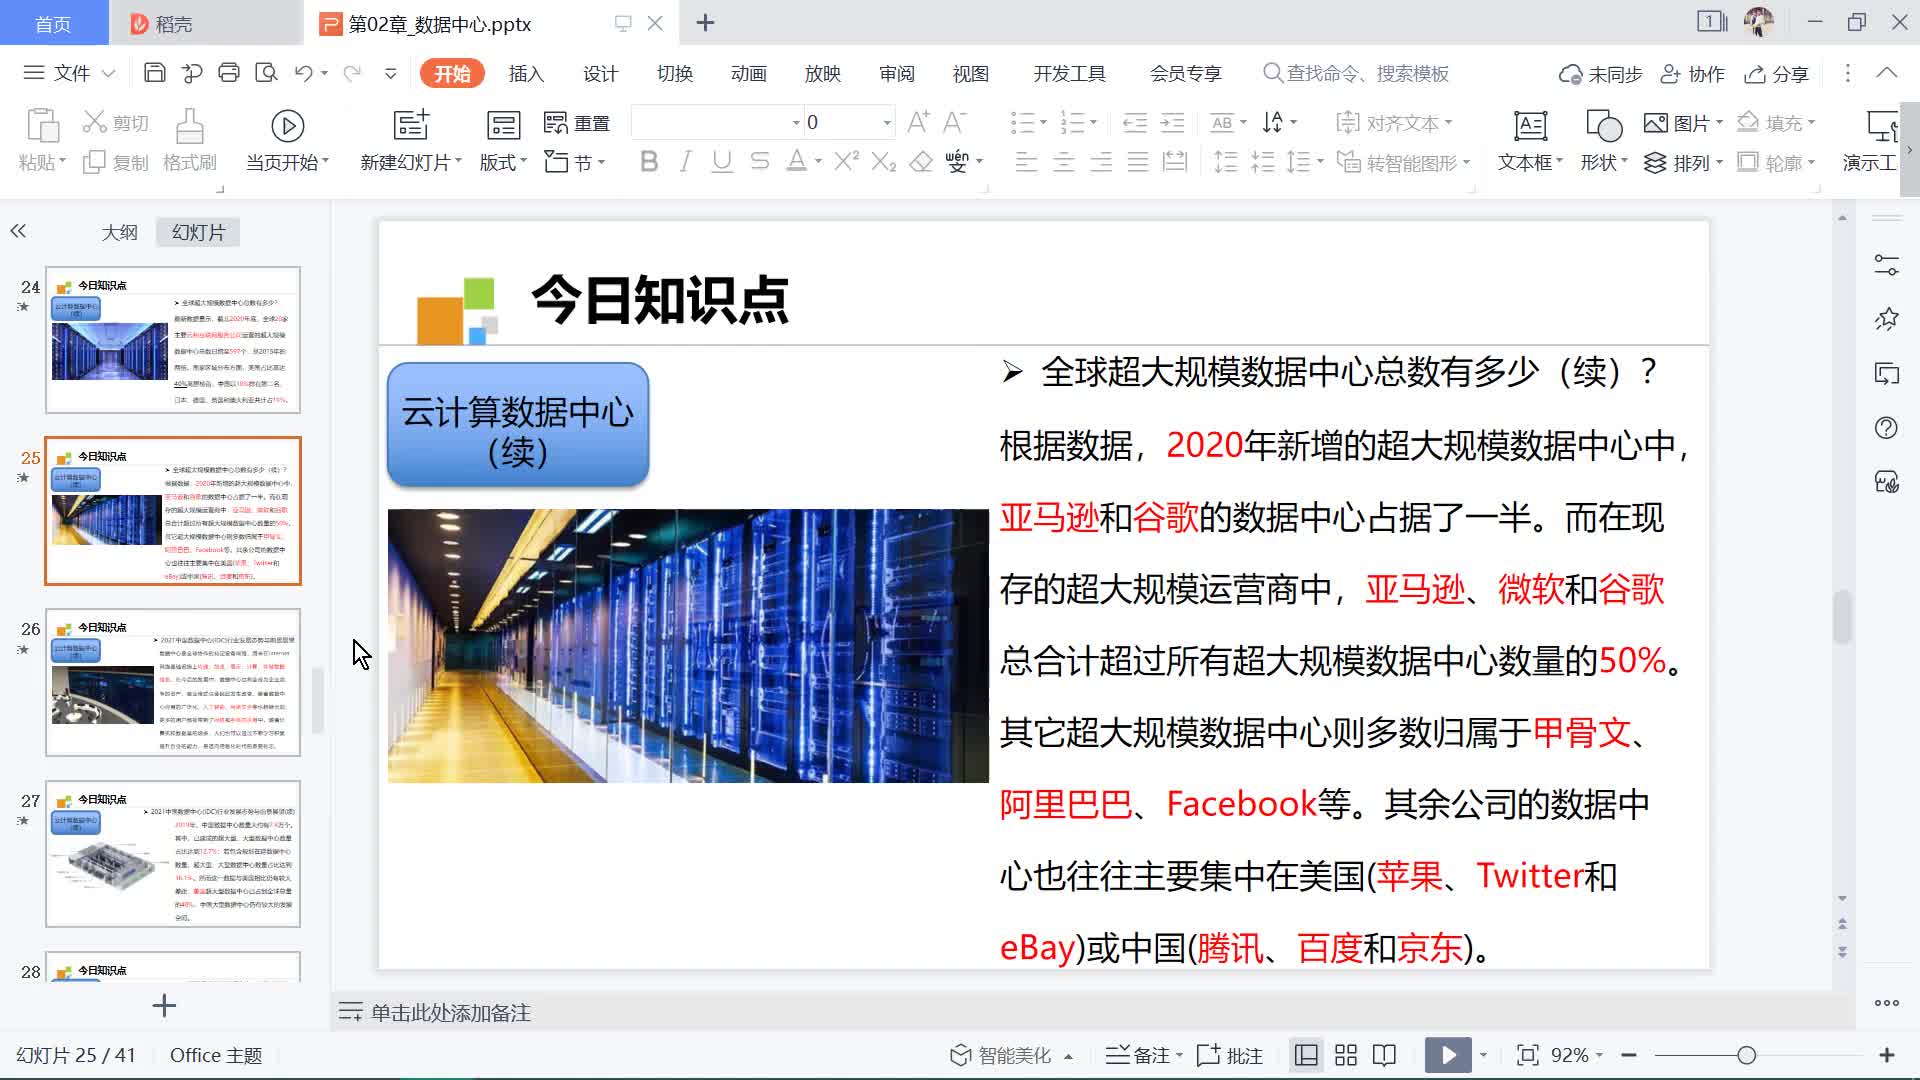
Task: Click the 协作 collaborate button
Action: click(x=1693, y=73)
